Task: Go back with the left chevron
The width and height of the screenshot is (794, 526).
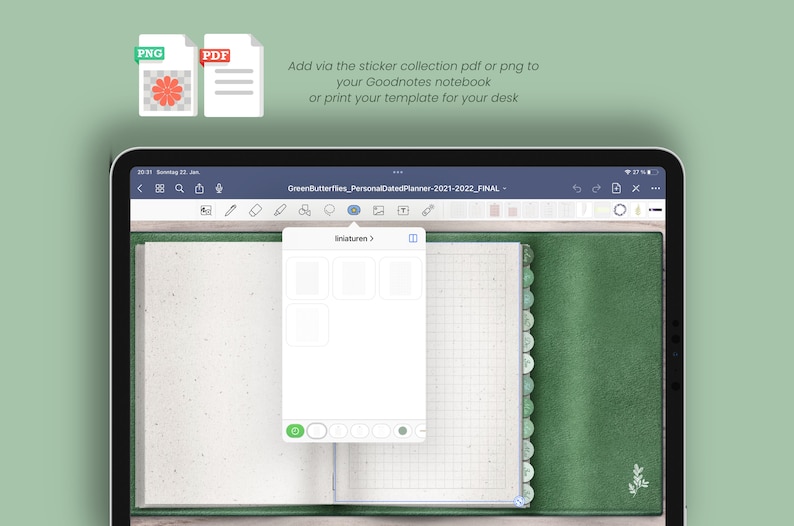Action: pos(140,188)
